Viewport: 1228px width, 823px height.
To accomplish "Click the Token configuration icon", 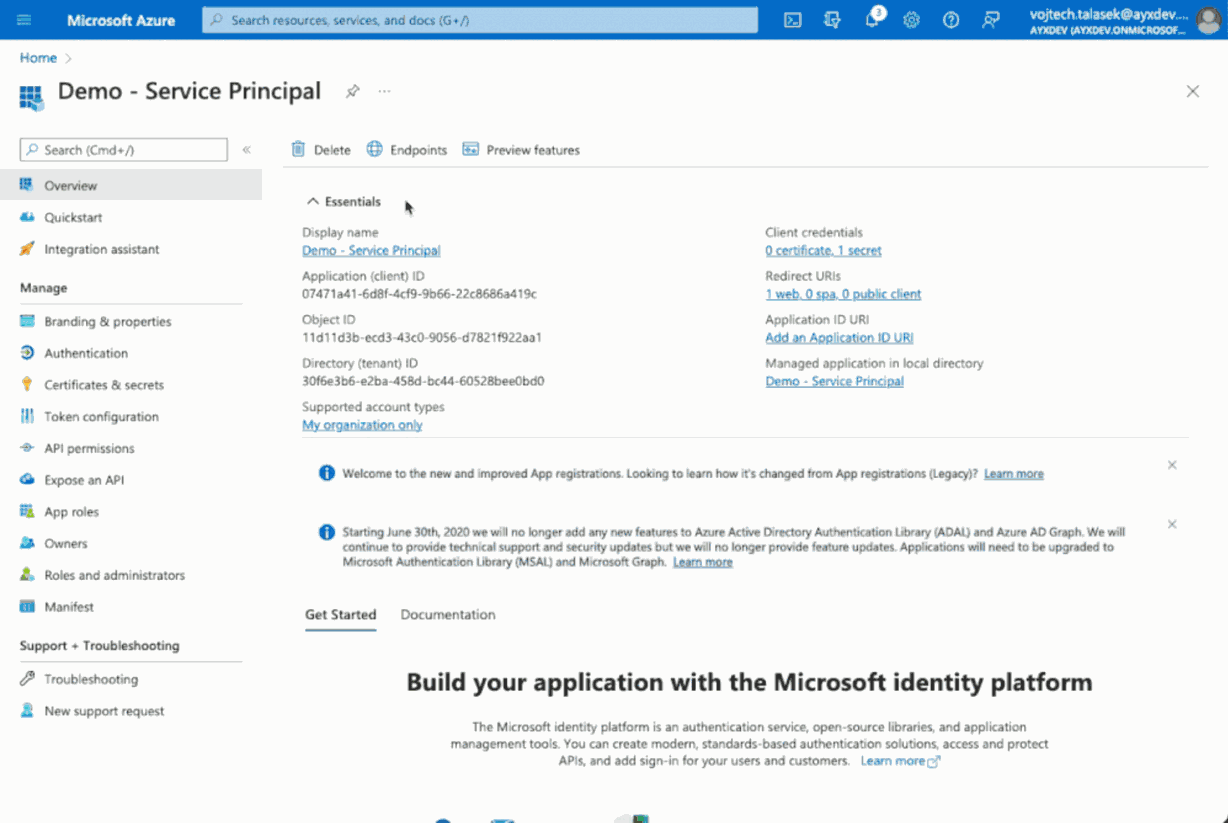I will (27, 416).
